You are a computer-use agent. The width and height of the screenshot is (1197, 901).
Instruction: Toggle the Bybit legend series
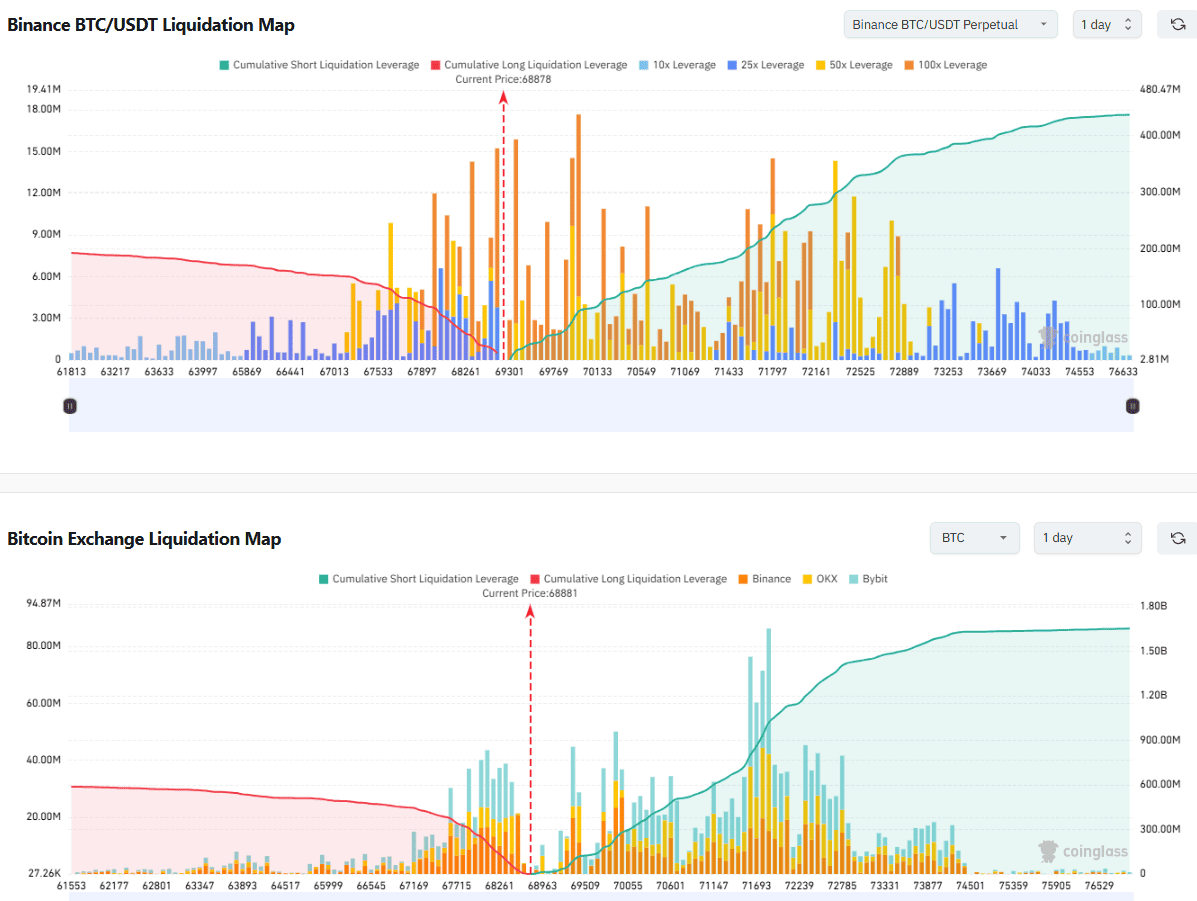(x=868, y=579)
